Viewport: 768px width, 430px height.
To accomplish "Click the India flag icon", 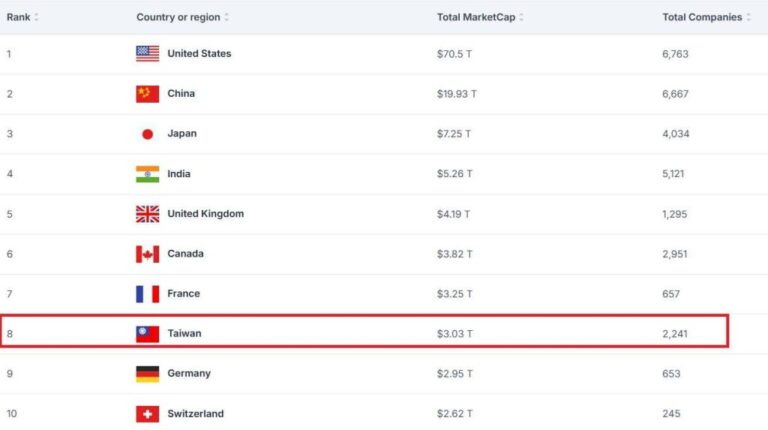I will (147, 174).
